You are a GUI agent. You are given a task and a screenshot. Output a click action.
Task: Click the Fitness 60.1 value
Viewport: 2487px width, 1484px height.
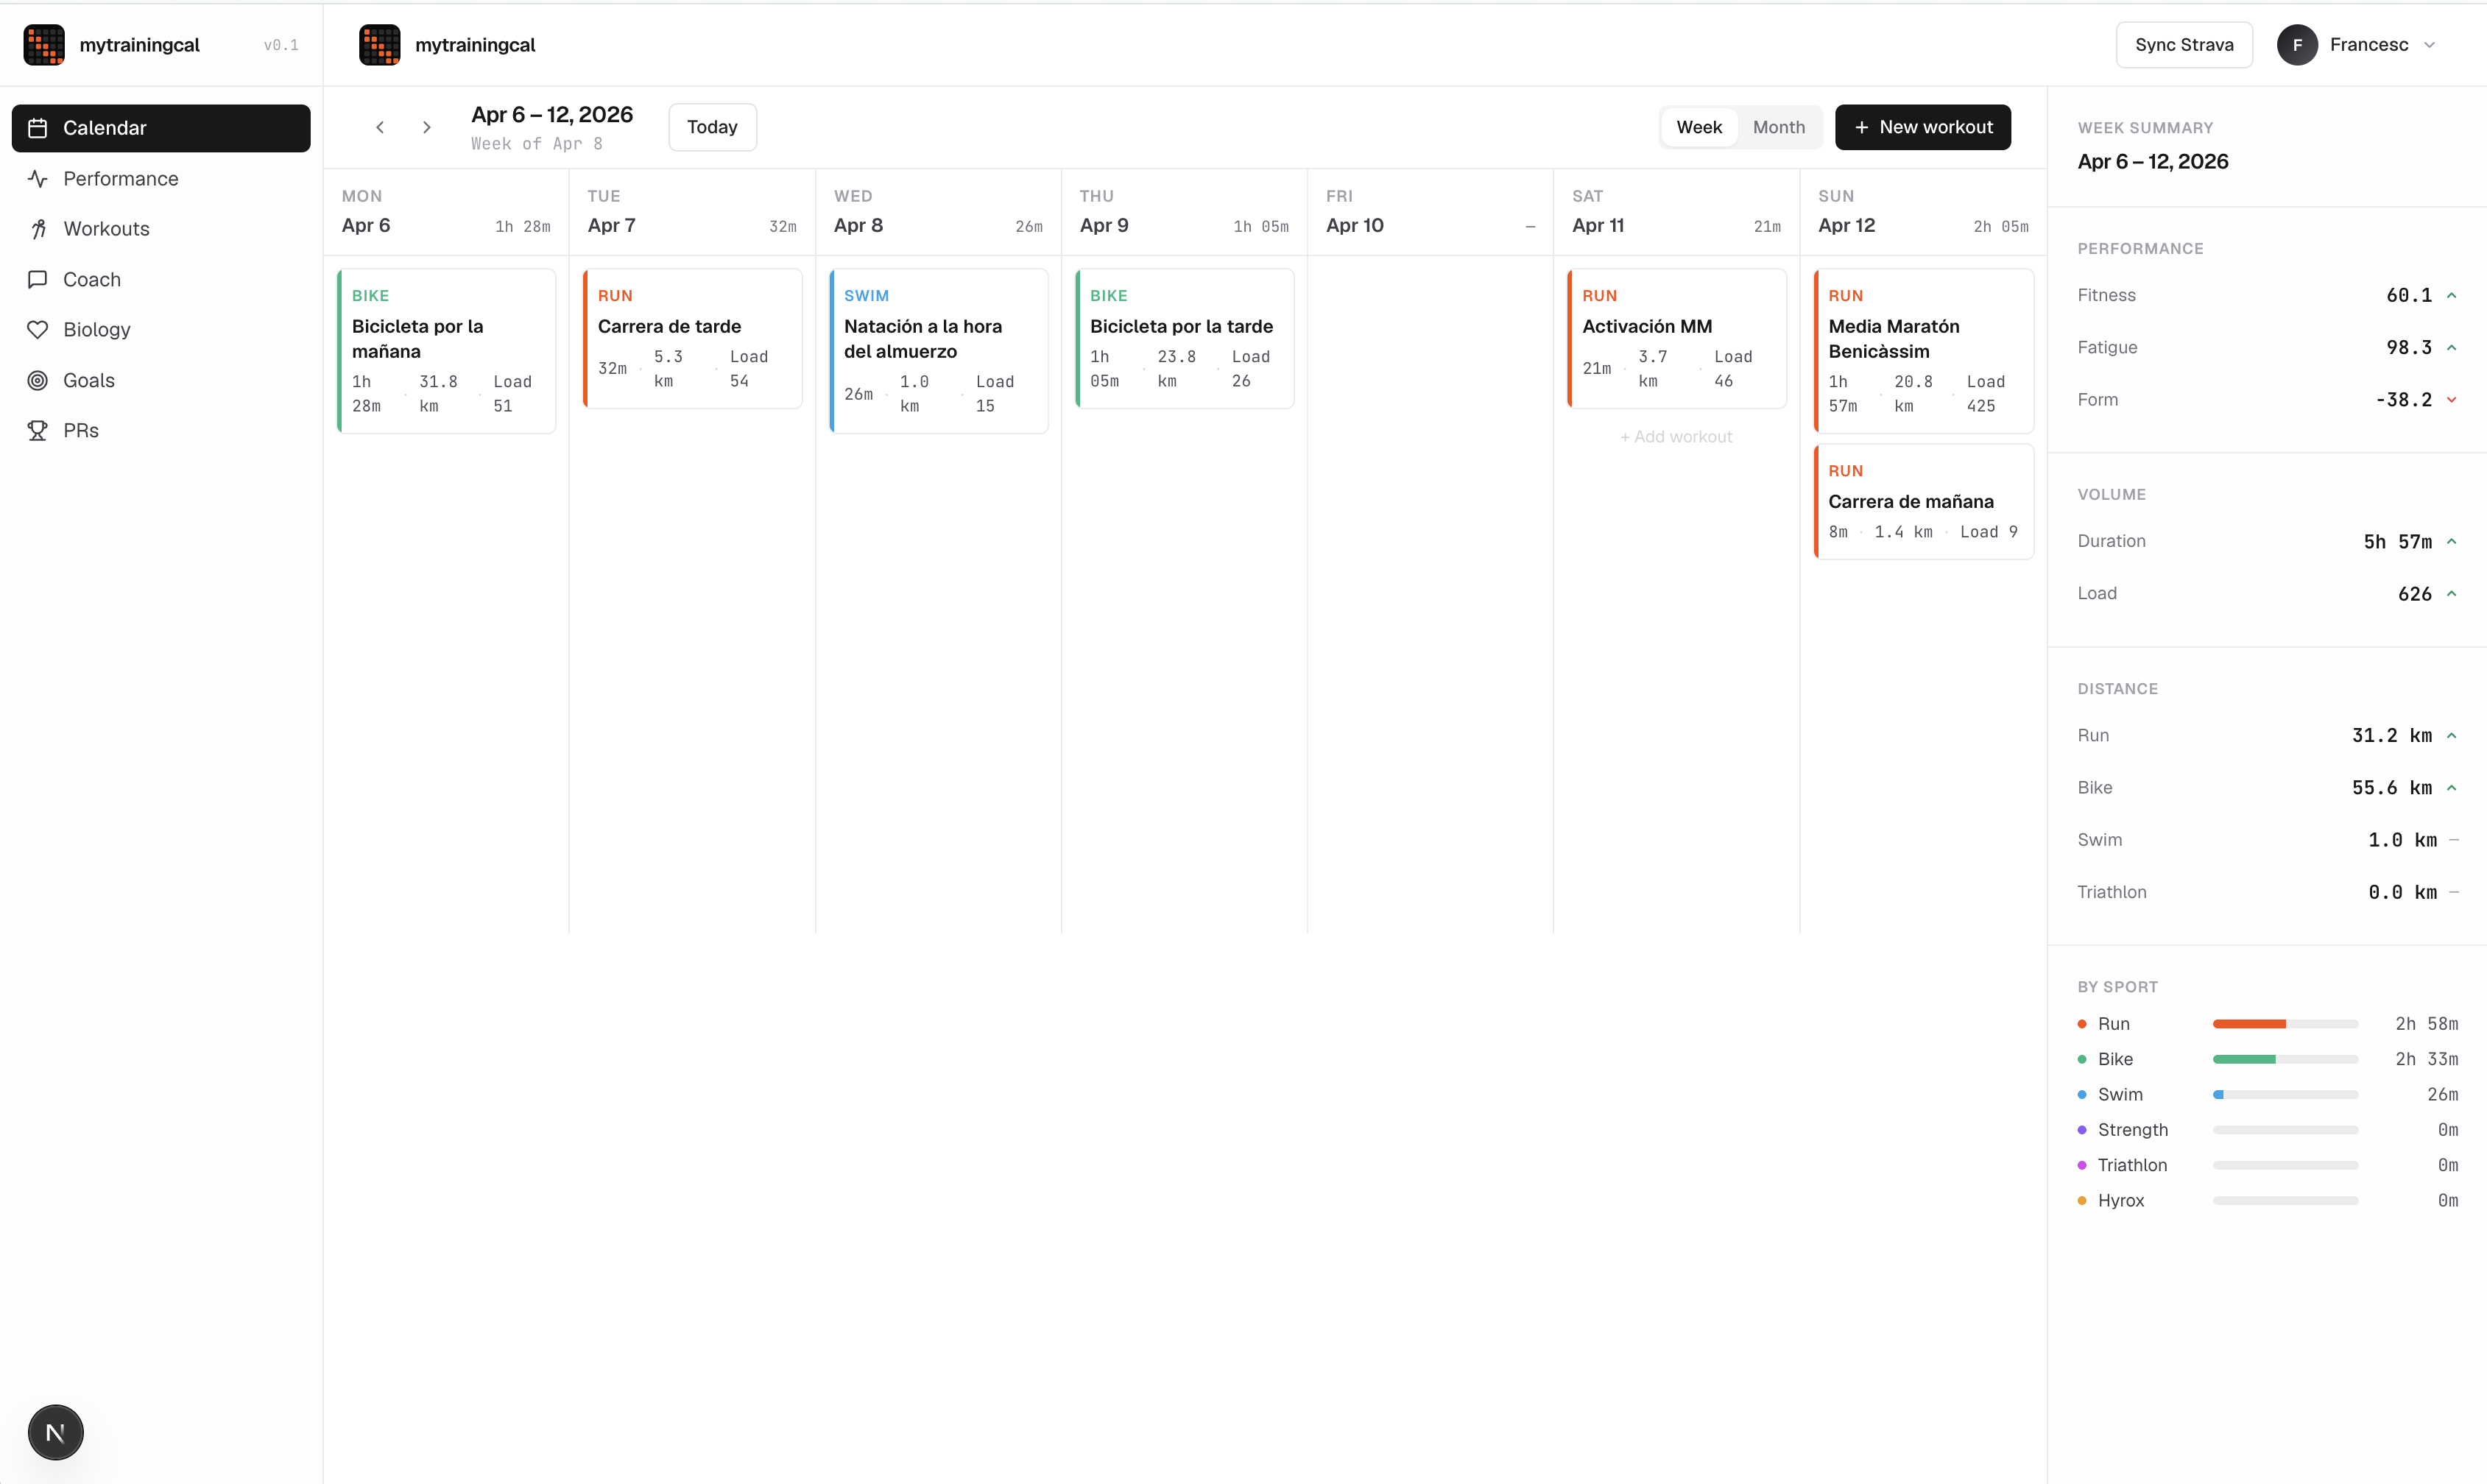[2409, 295]
